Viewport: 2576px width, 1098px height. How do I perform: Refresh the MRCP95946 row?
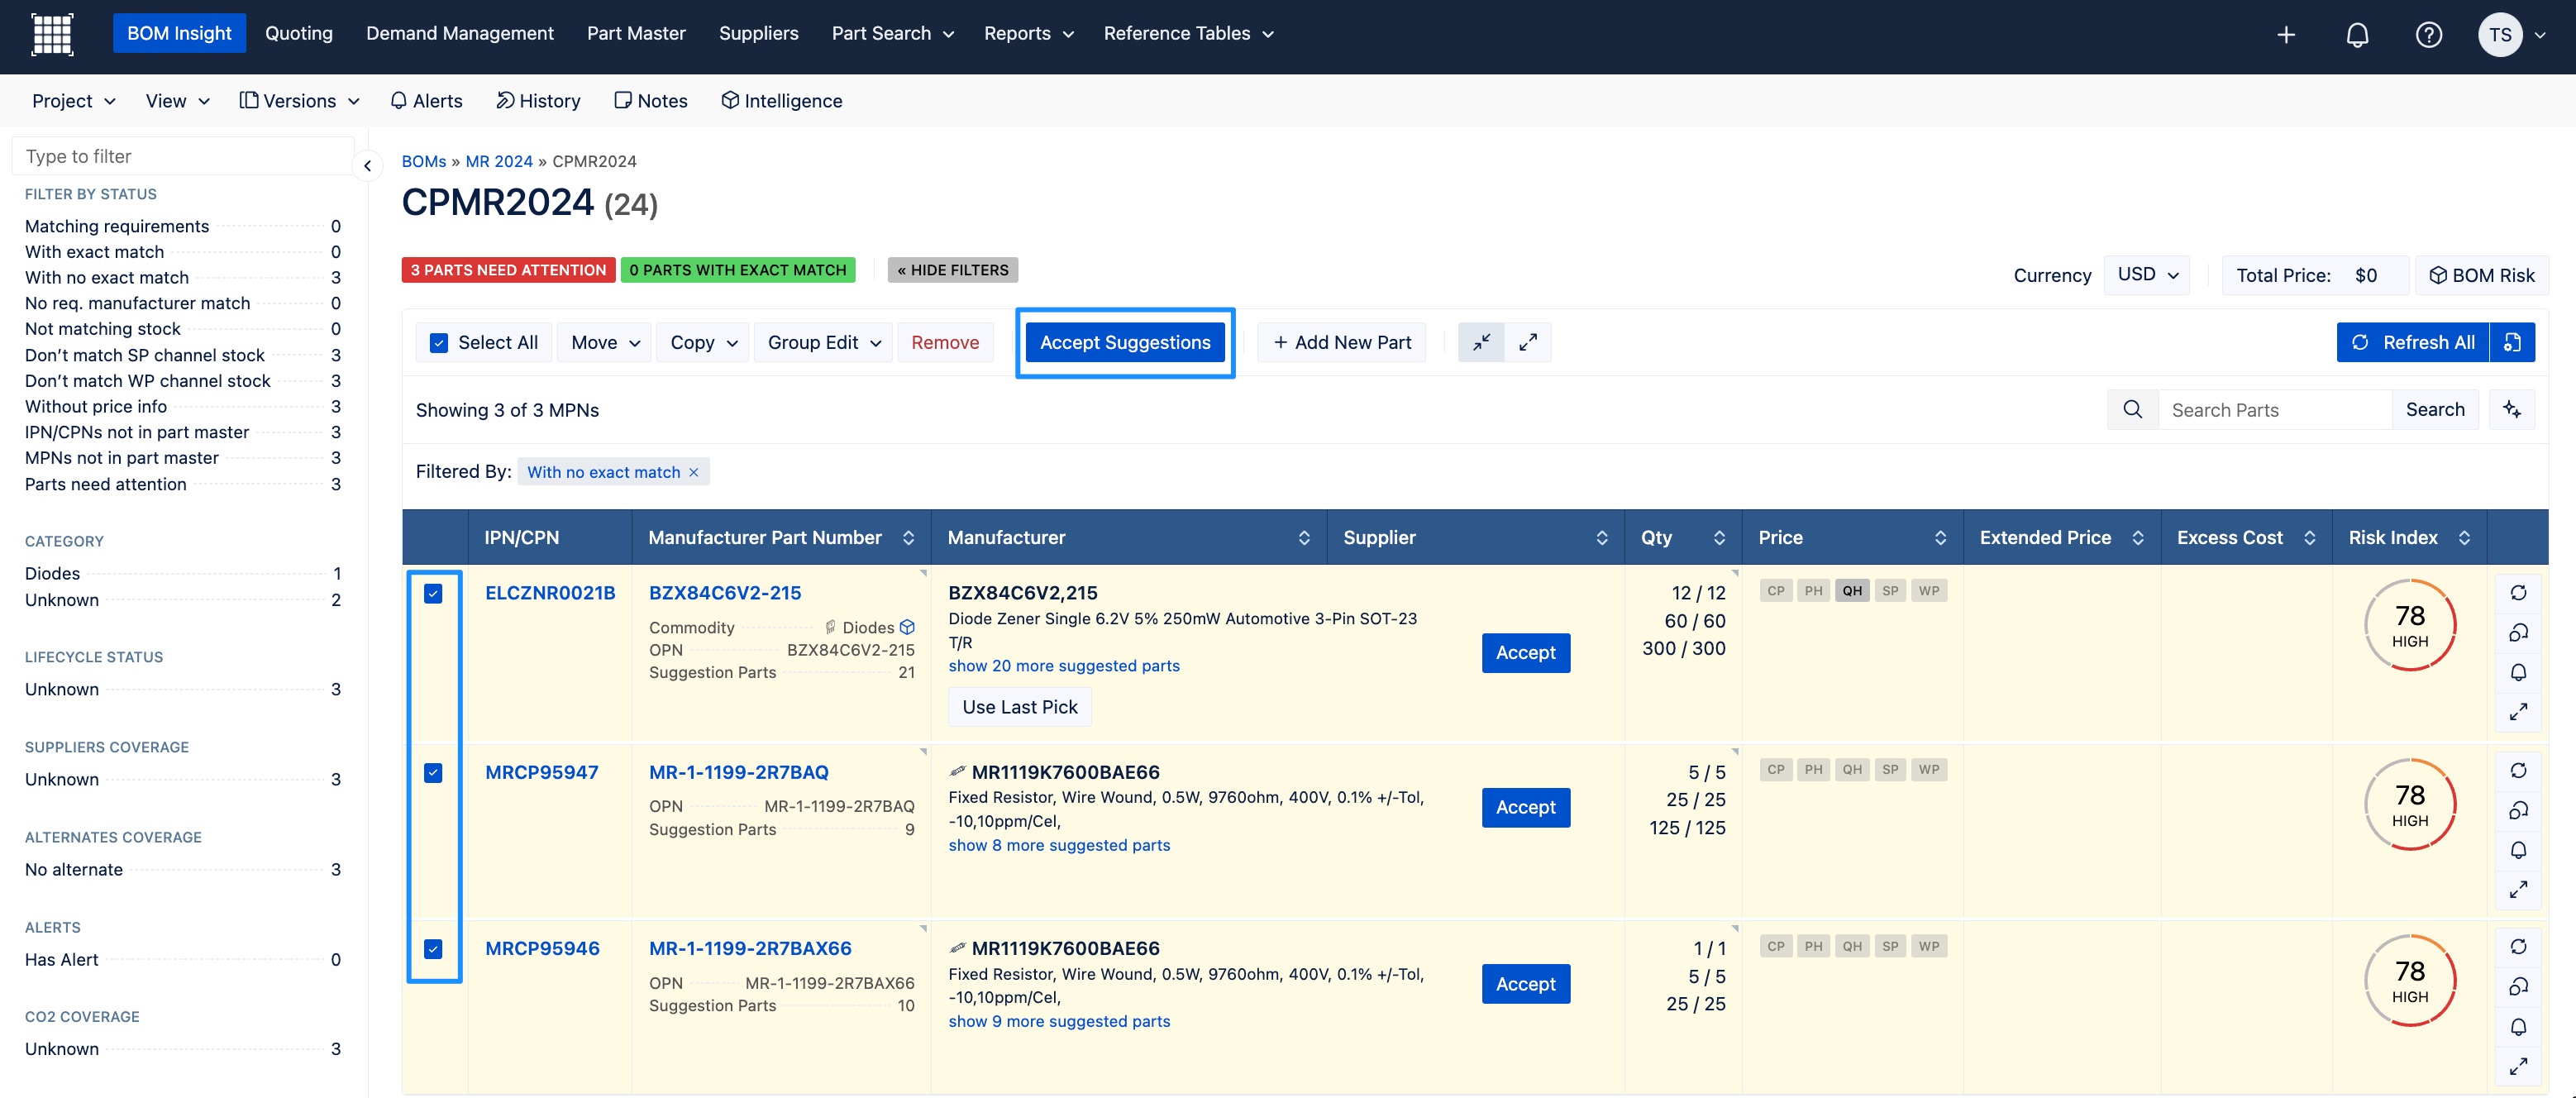tap(2518, 946)
